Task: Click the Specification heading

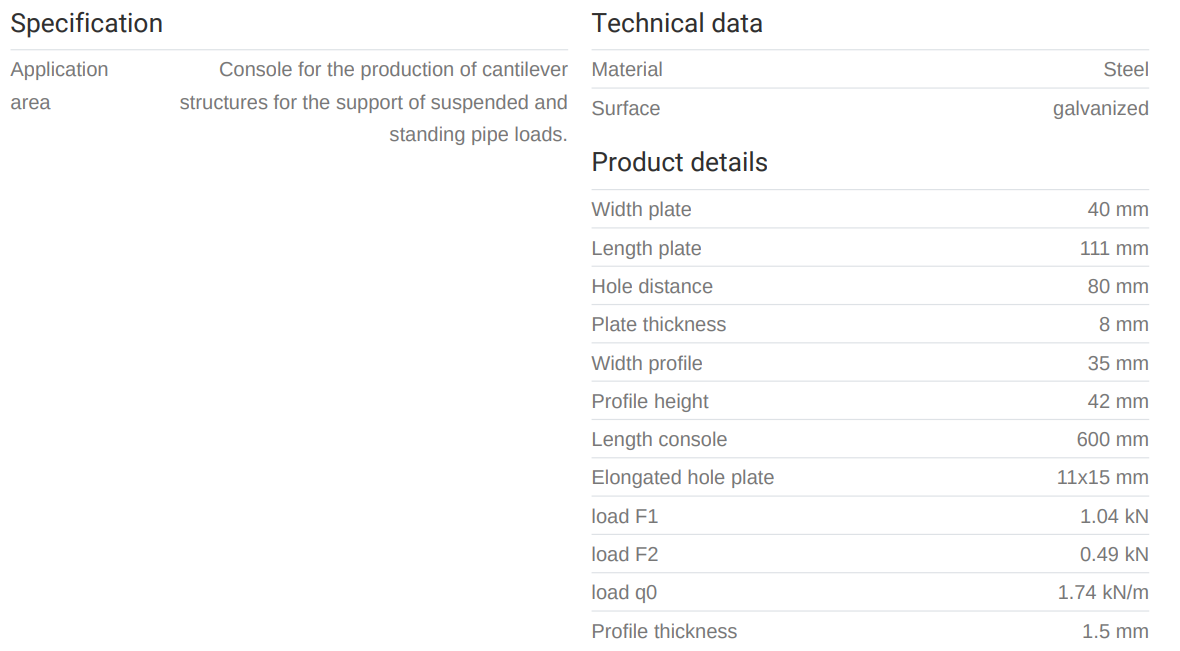Action: [86, 24]
